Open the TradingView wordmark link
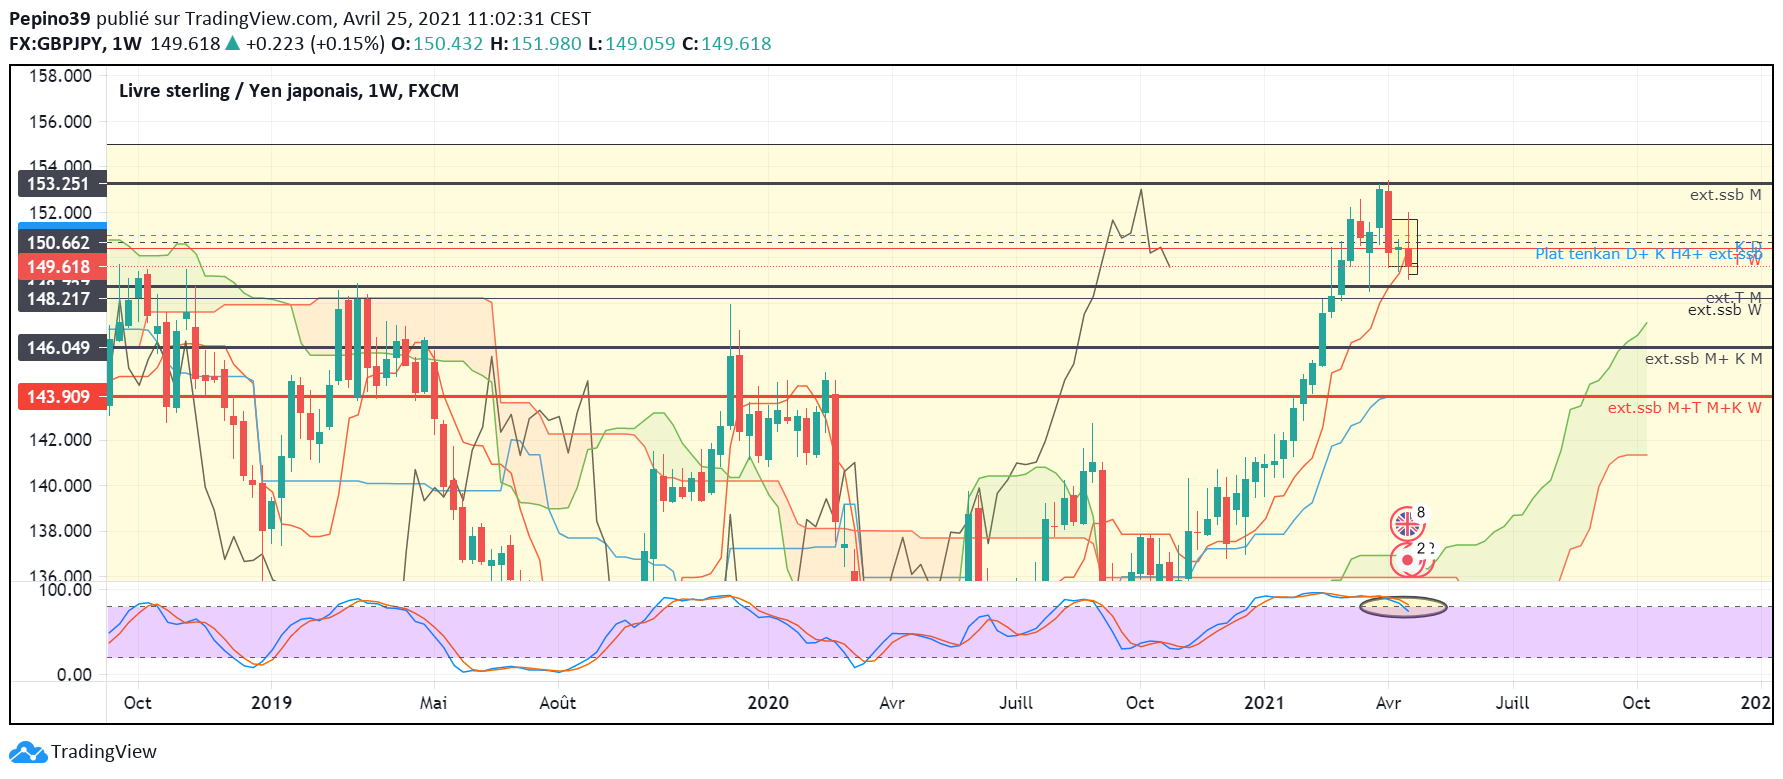The height and width of the screenshot is (779, 1783). click(x=104, y=752)
